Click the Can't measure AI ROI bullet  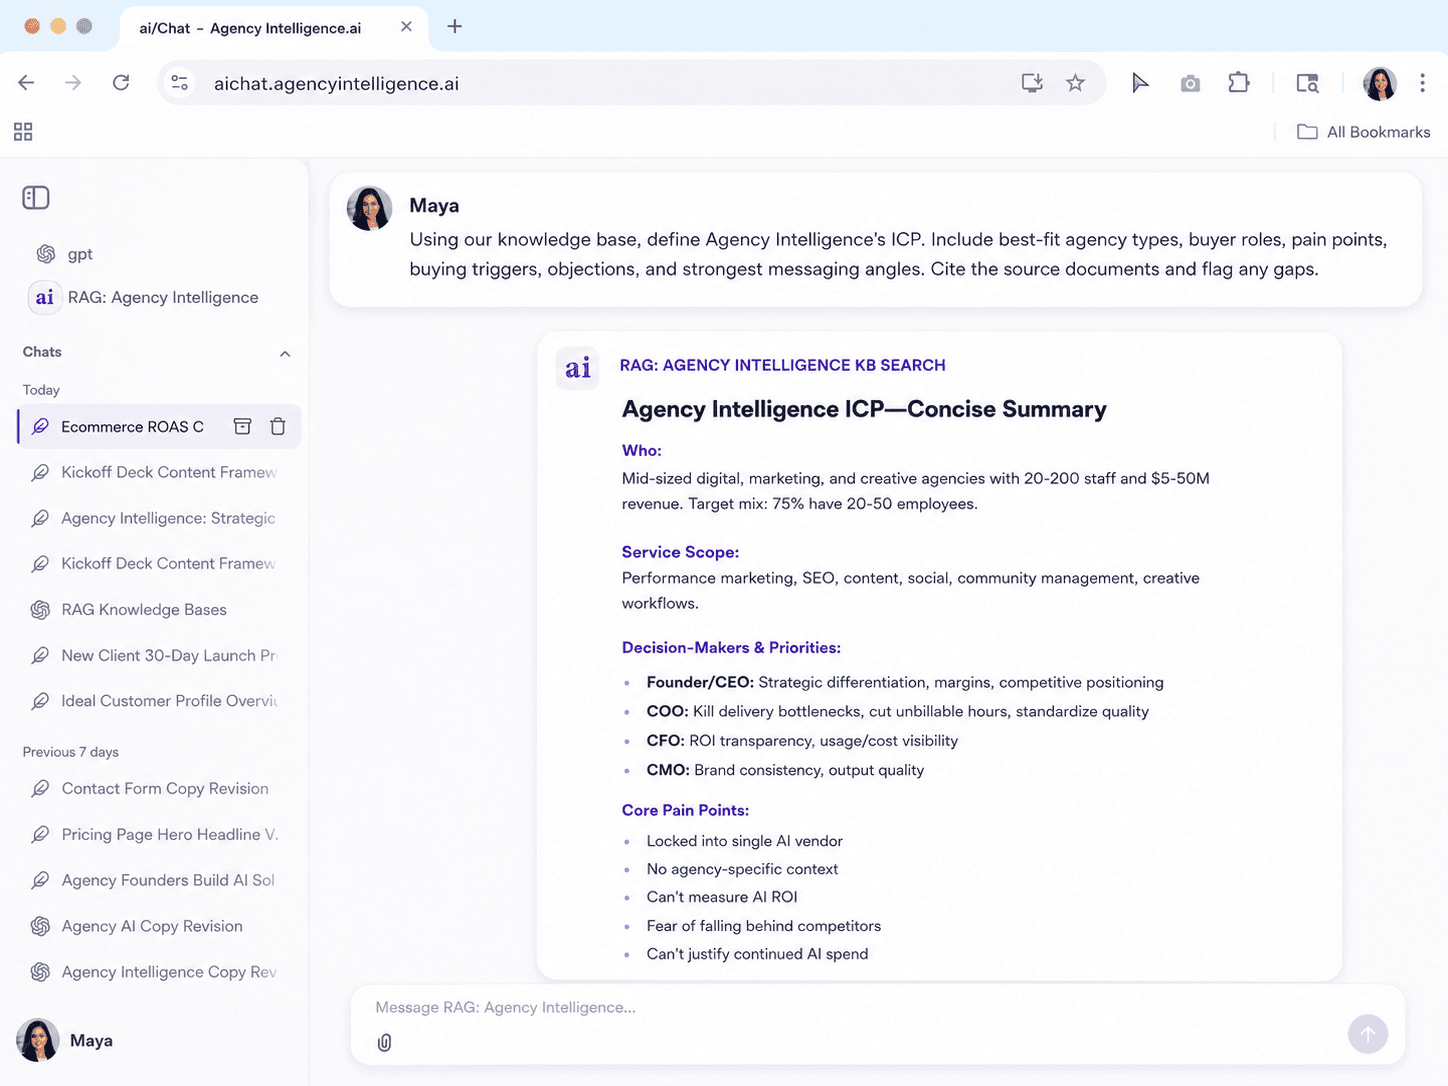[722, 897]
